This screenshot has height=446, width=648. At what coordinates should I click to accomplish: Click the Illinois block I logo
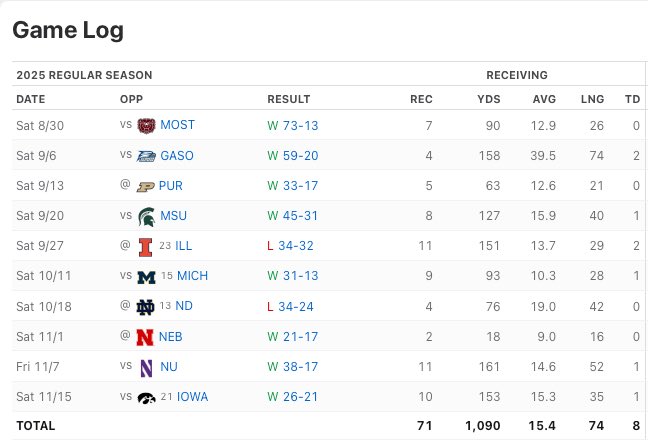pyautogui.click(x=145, y=247)
